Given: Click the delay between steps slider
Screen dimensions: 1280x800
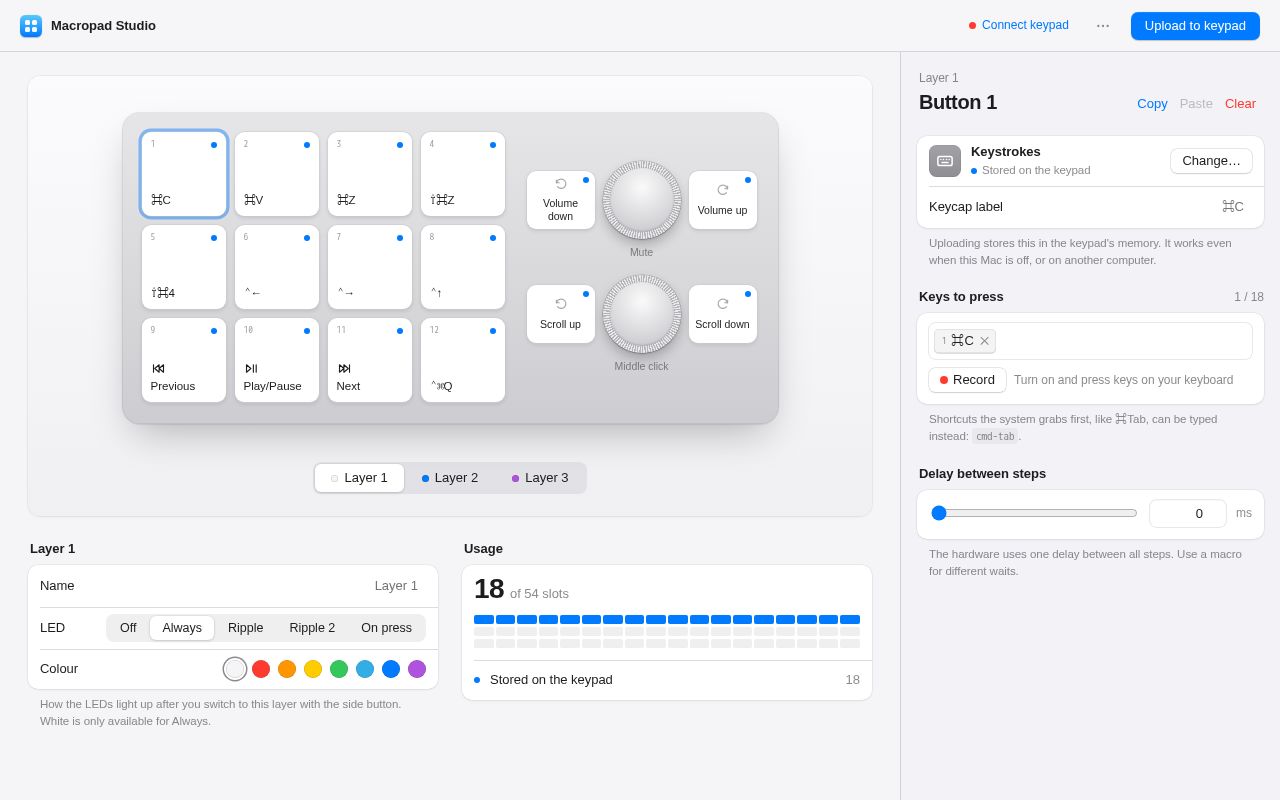Looking at the screenshot, I should click(x=1034, y=513).
